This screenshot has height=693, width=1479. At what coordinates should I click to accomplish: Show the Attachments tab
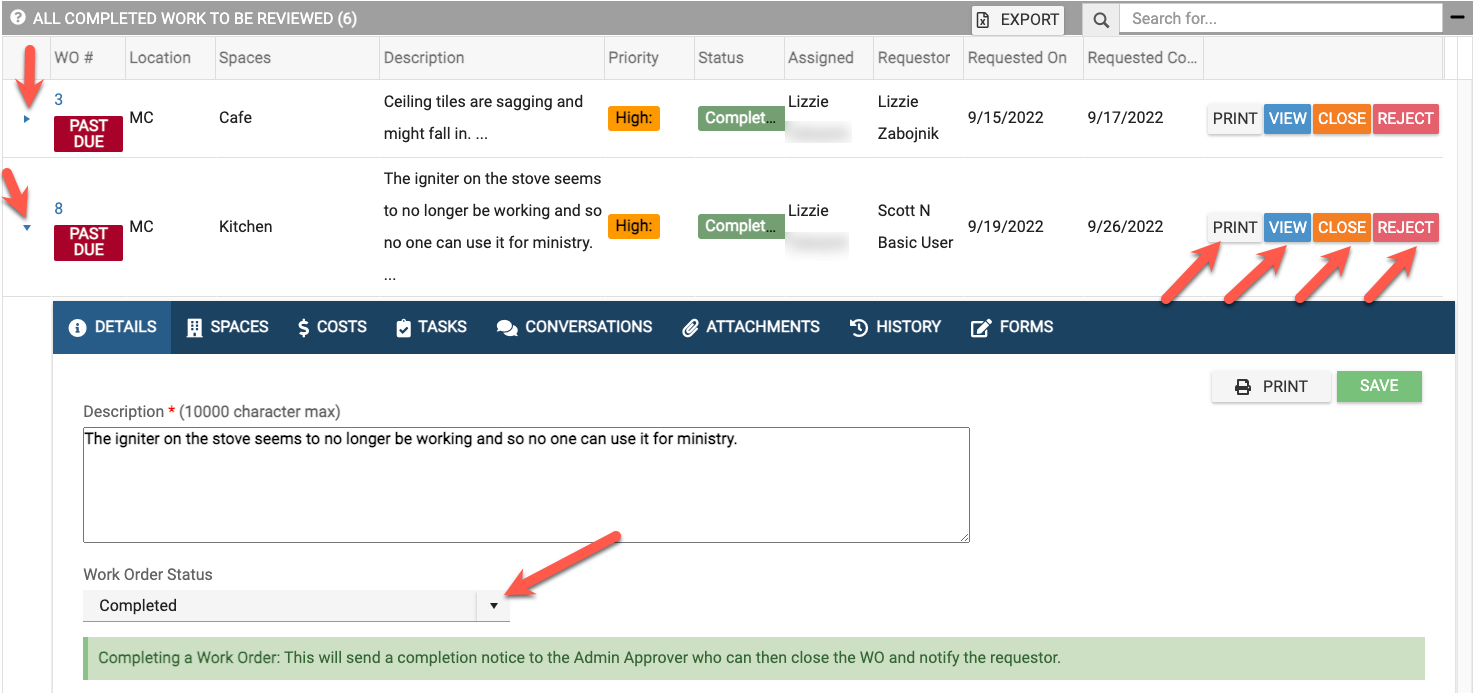[x=751, y=327]
